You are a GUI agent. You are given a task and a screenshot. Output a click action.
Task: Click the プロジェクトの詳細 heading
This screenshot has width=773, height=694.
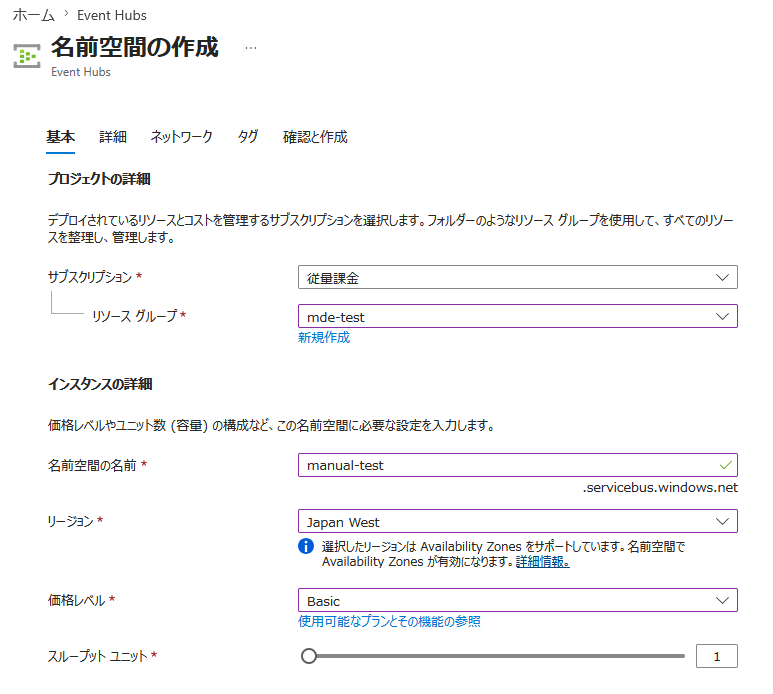pyautogui.click(x=99, y=179)
